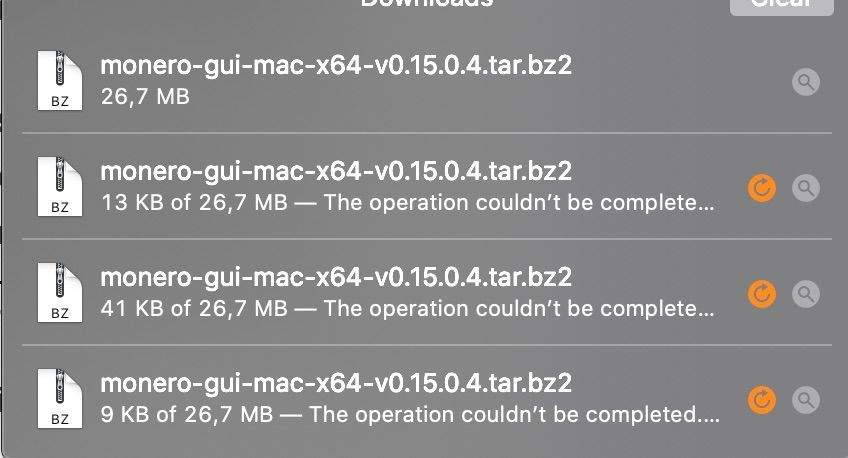The height and width of the screenshot is (458, 848).
Task: Select the filename above the 41 KB status
Action: 336,277
